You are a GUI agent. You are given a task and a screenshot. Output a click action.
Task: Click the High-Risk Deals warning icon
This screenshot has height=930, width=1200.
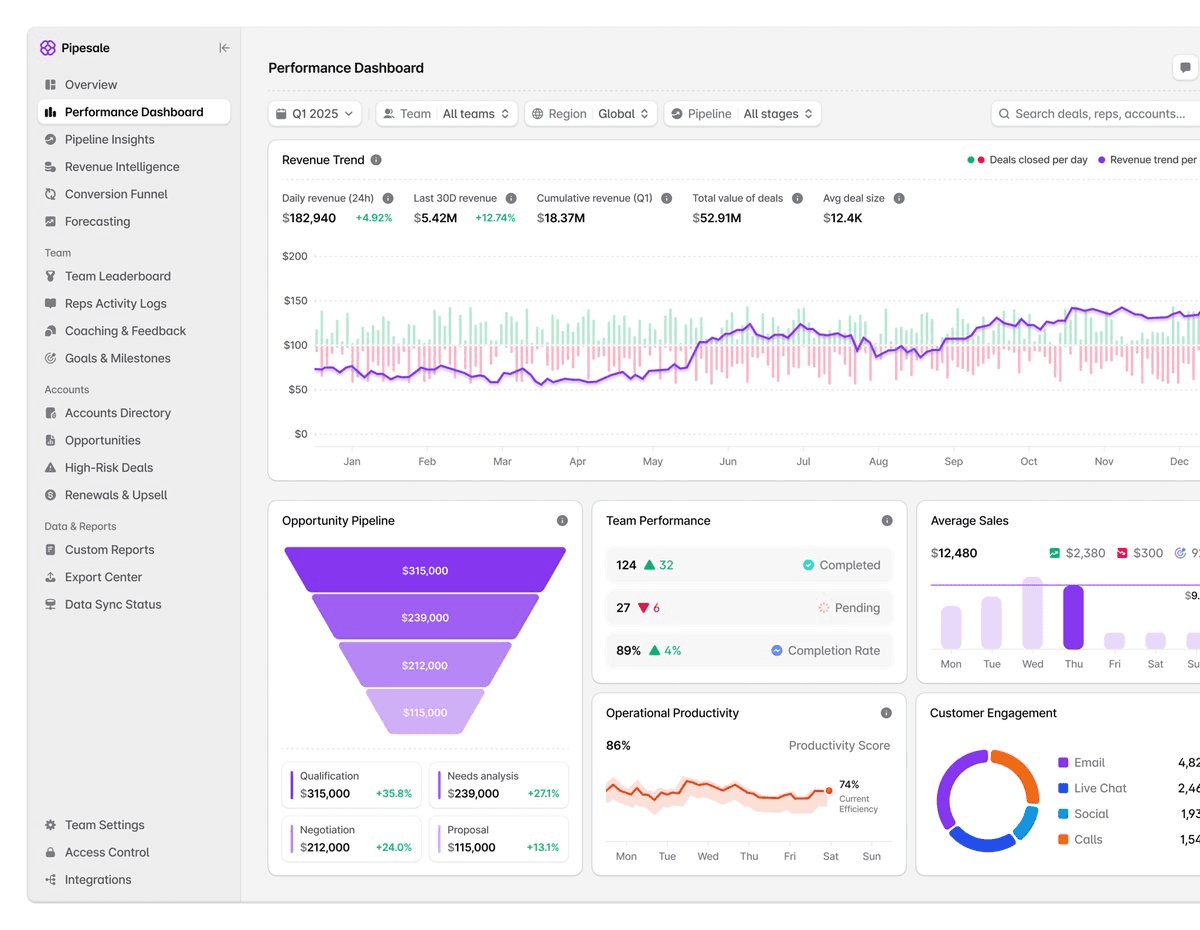tap(51, 468)
